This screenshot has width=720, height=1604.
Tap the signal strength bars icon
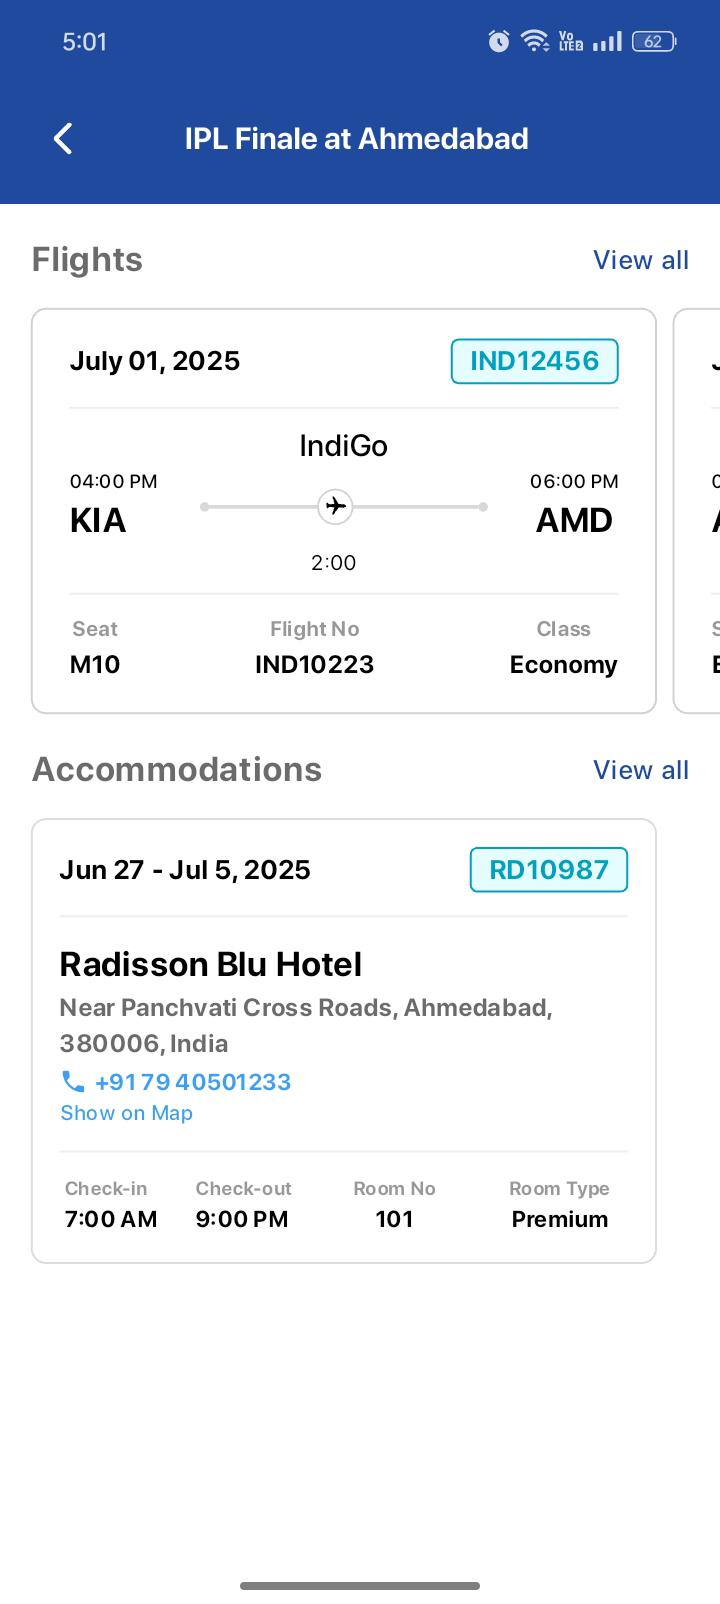pyautogui.click(x=607, y=41)
